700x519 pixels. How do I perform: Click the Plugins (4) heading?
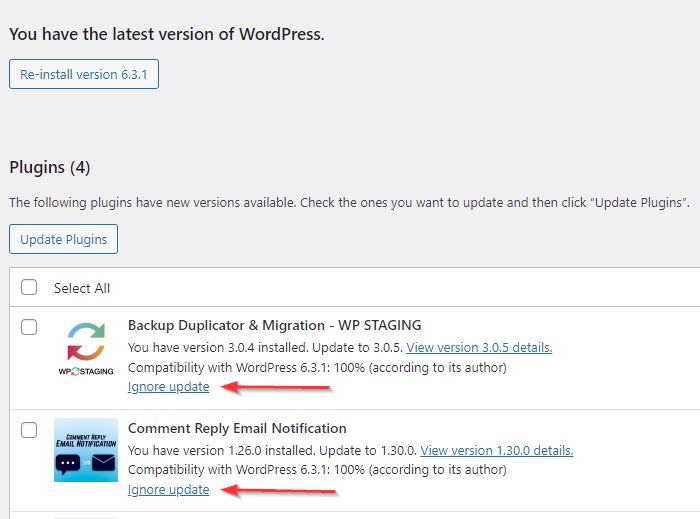(50, 168)
